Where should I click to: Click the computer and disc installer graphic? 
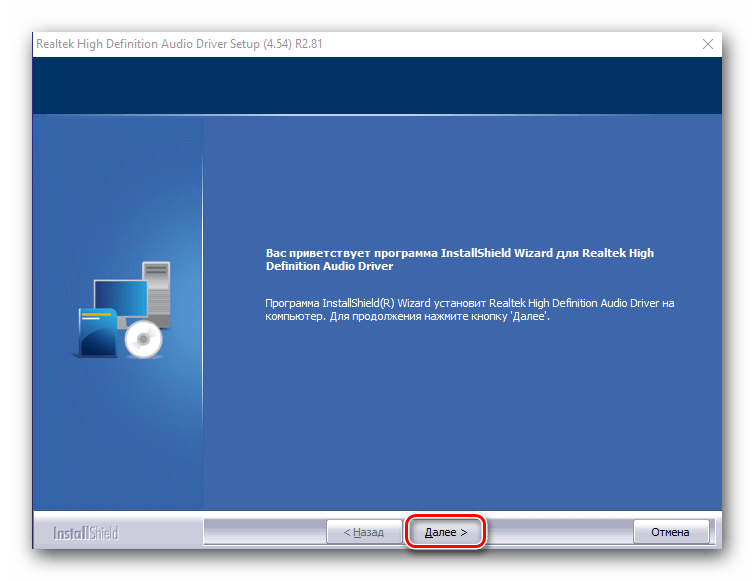pyautogui.click(x=123, y=310)
